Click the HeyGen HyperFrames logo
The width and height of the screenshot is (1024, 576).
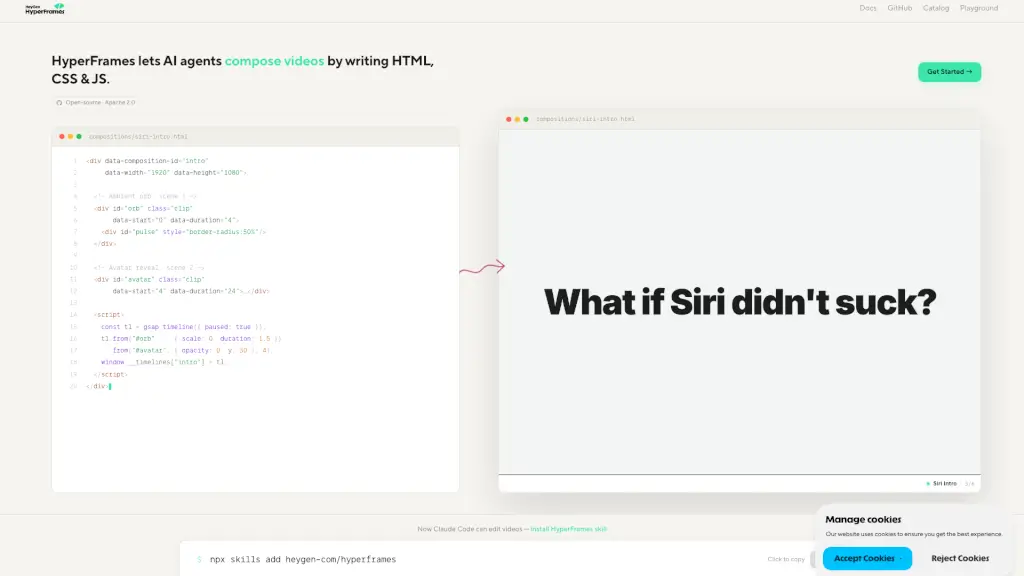click(x=45, y=8)
